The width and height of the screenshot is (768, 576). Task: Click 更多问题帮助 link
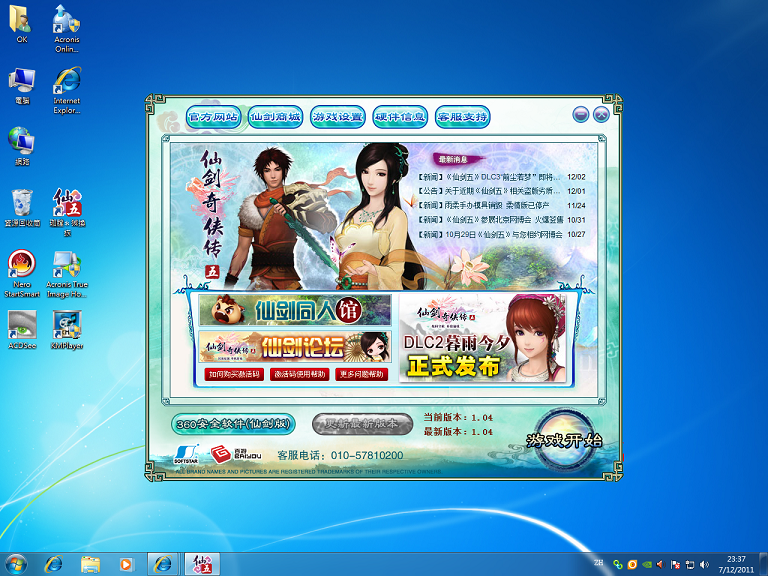pos(361,375)
